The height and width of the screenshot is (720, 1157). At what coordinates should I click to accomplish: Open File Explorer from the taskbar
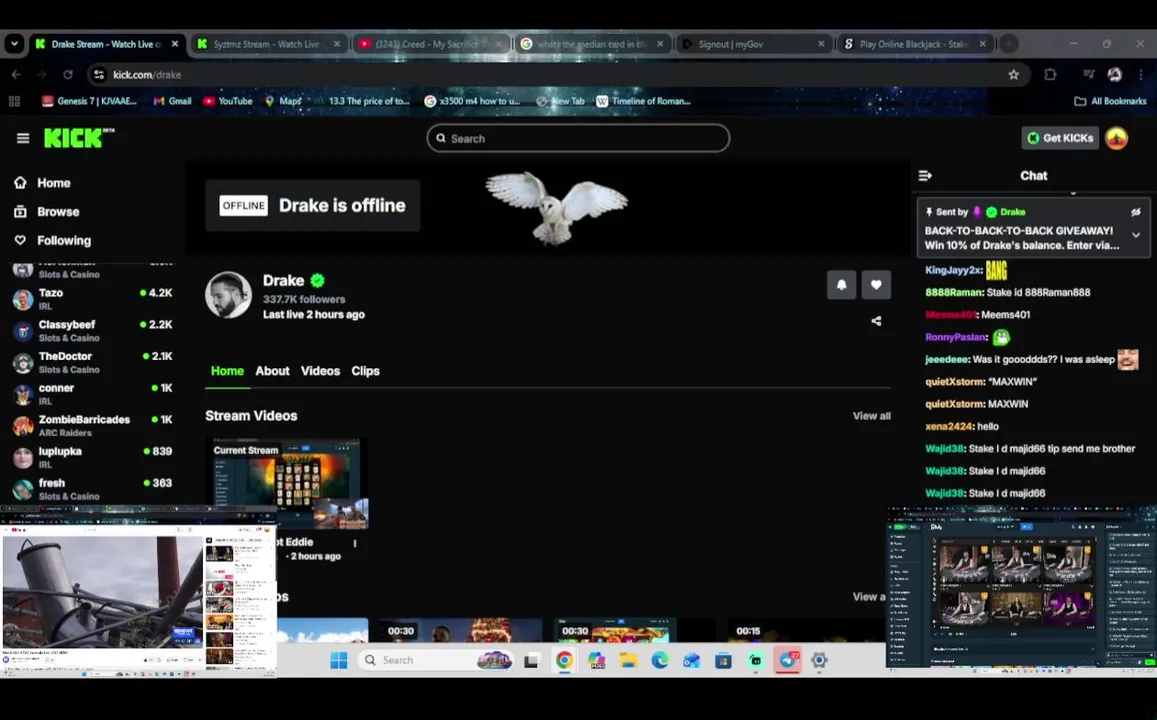coord(628,660)
